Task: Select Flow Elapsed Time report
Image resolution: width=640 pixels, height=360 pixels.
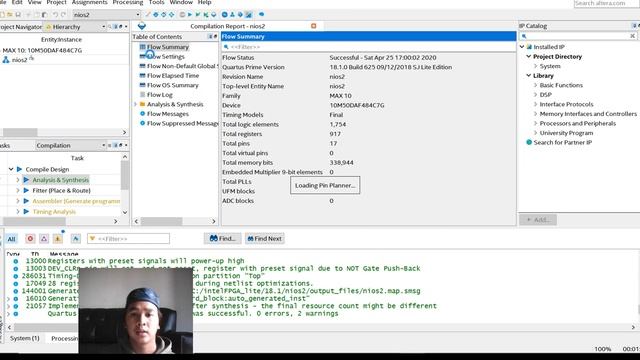Action: pos(173,76)
